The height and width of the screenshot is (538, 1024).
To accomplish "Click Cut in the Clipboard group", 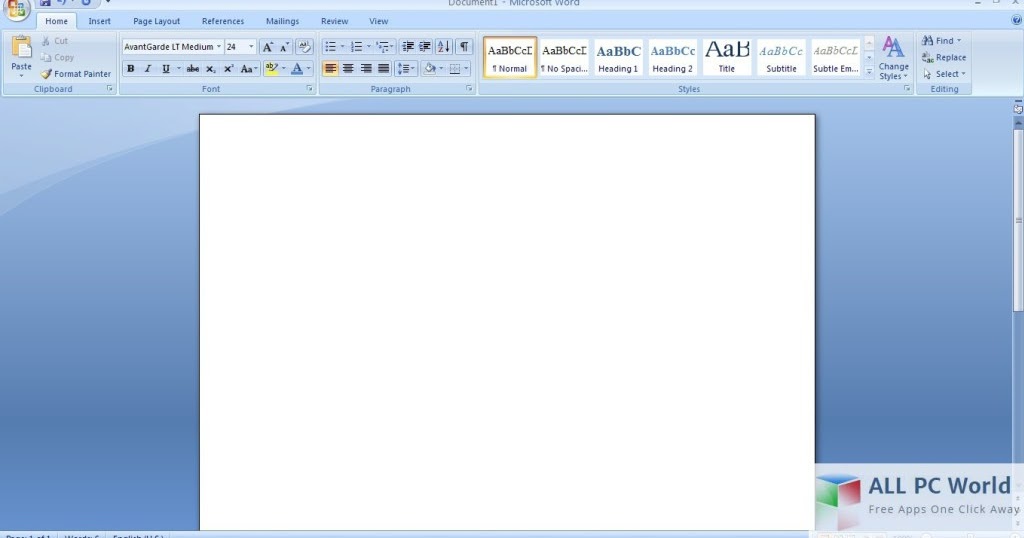I will tap(54, 40).
